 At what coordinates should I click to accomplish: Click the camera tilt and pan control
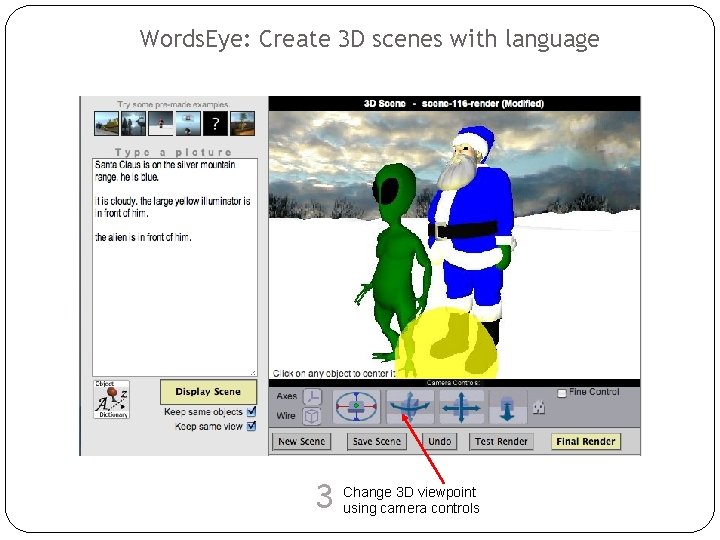click(410, 406)
